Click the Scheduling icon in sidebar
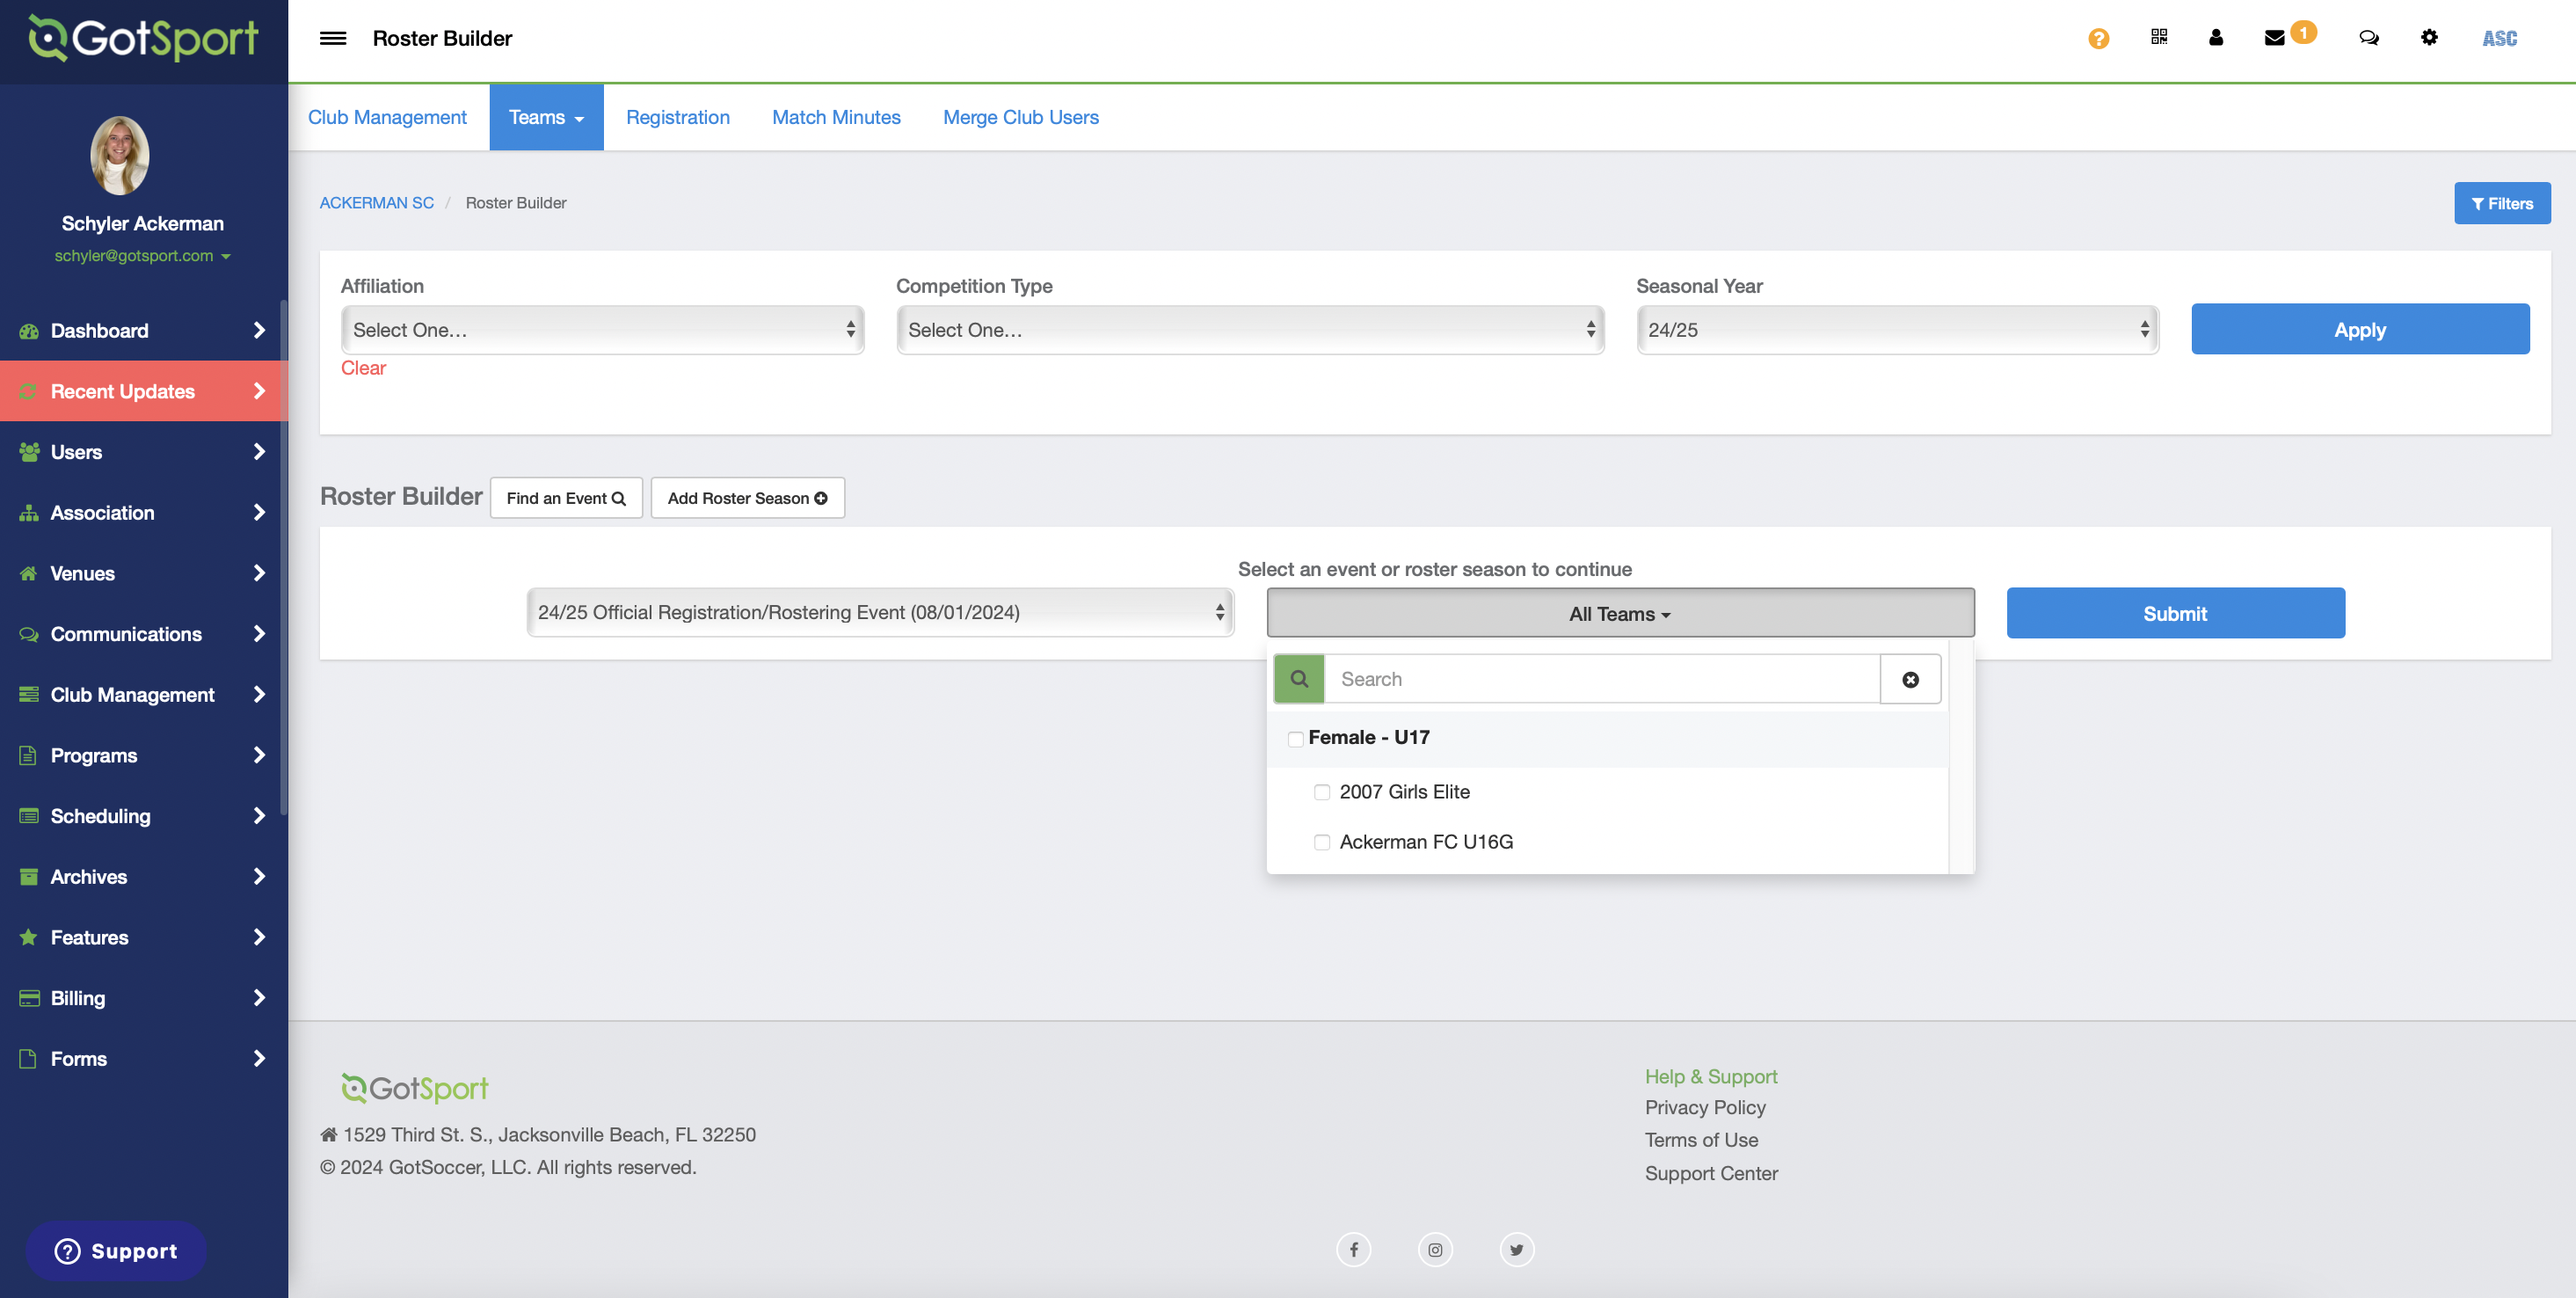Image resolution: width=2576 pixels, height=1298 pixels. [29, 816]
